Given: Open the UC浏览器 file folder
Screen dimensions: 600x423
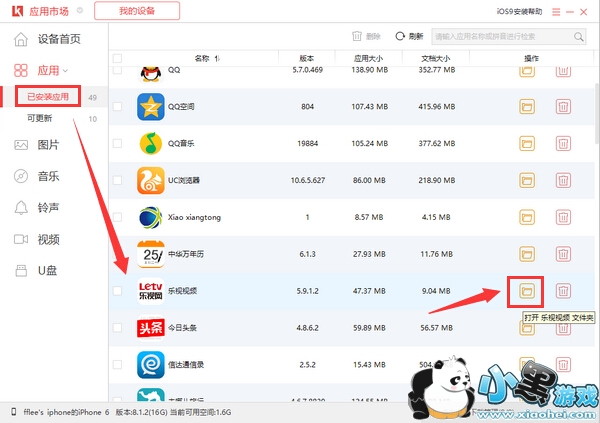Looking at the screenshot, I should click(527, 180).
